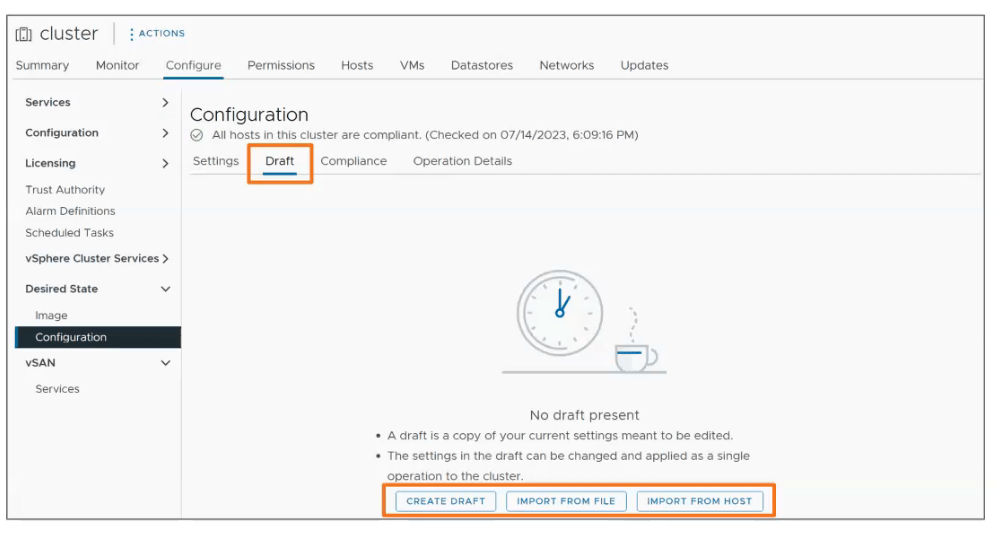Click the cluster icon beside the title

24,34
